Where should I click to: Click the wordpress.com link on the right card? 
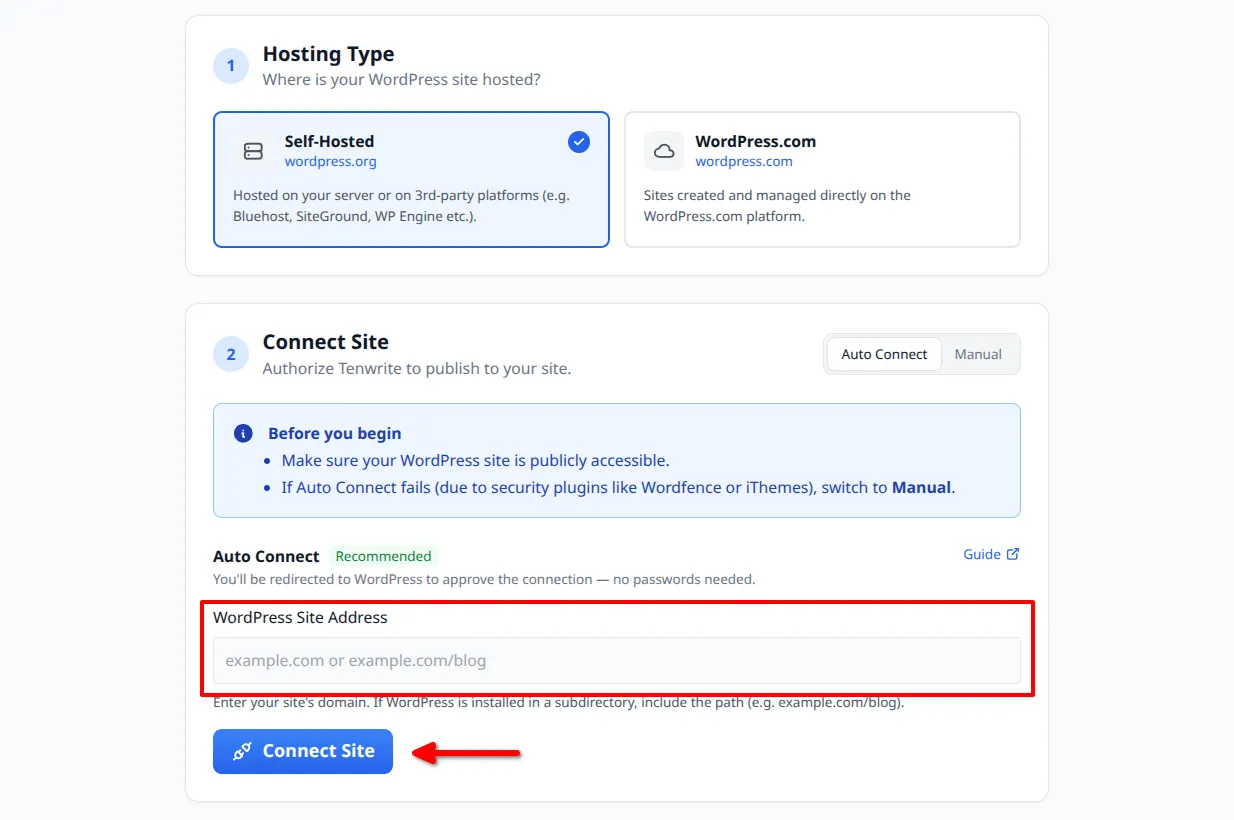pos(742,161)
